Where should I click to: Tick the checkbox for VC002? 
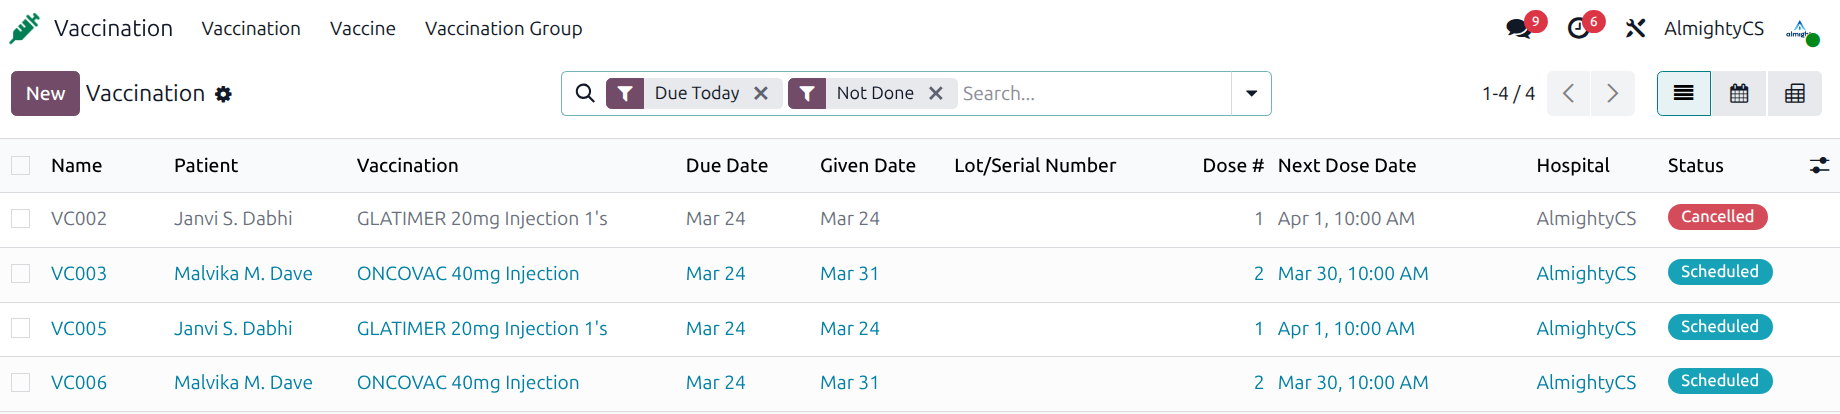21,218
